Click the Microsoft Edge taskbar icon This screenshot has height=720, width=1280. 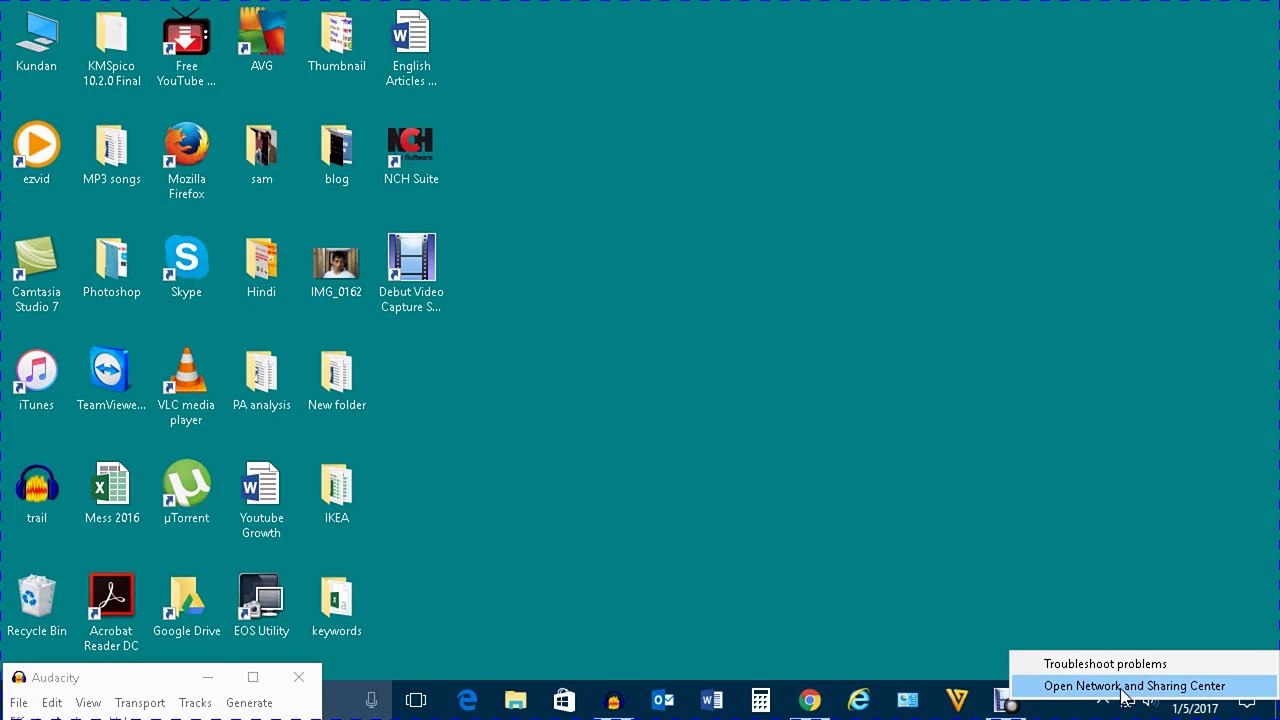point(467,700)
